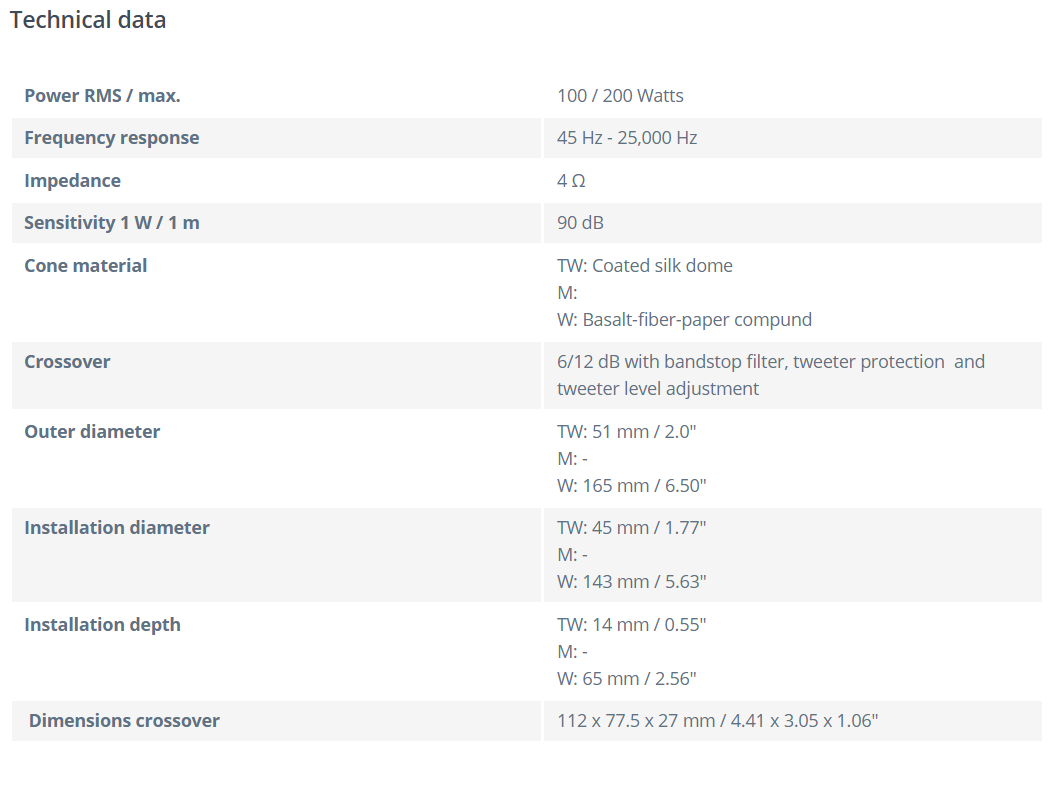
Task: Select the Installation diameter label
Action: point(117,528)
